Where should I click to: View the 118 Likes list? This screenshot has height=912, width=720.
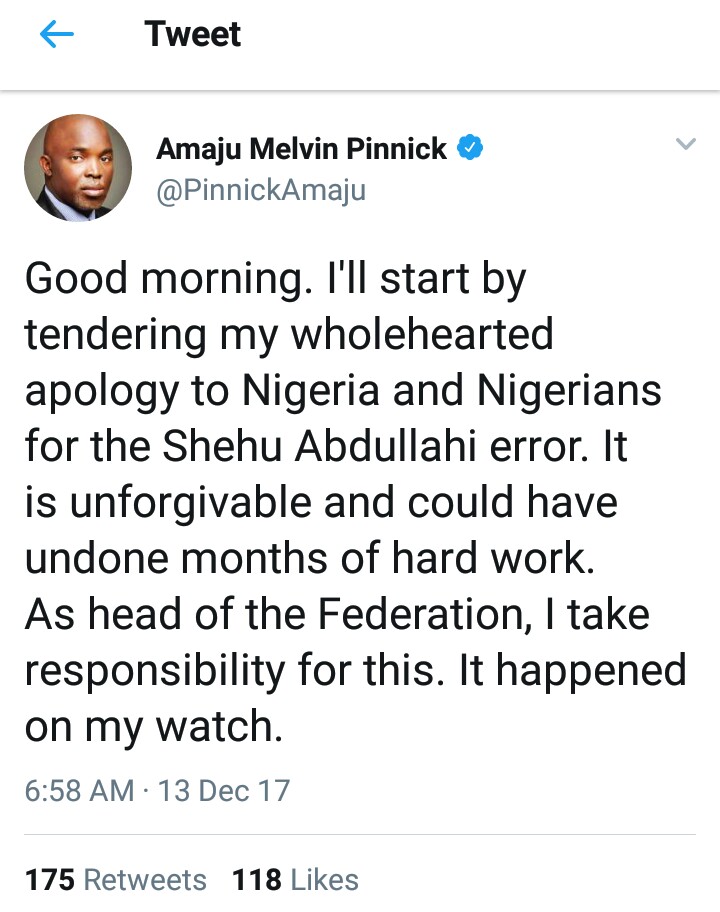pos(295,880)
